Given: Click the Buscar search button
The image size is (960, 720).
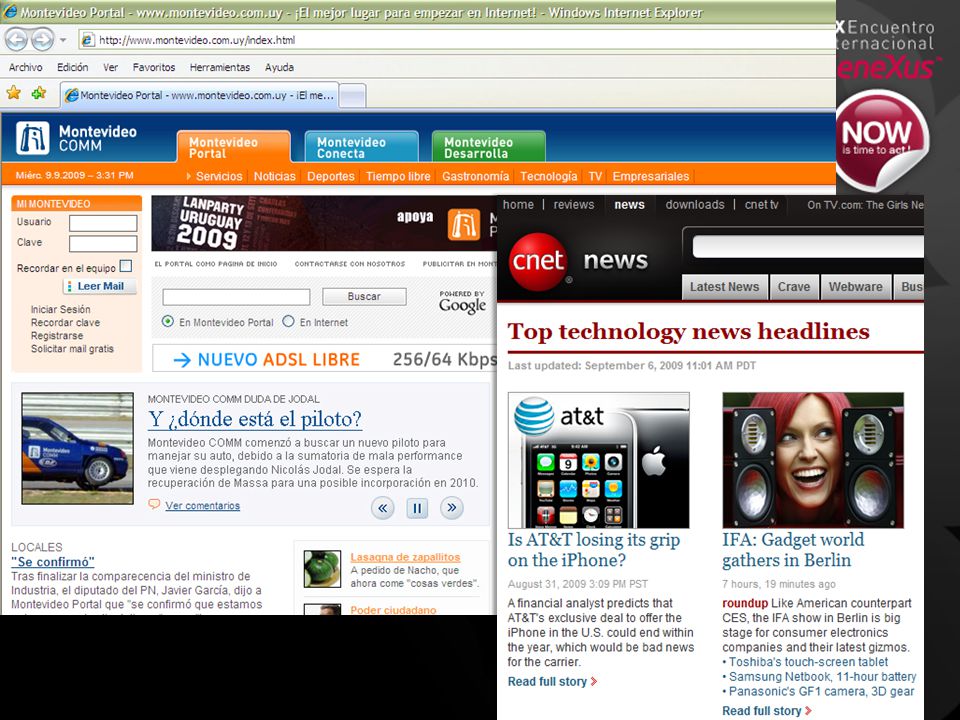Looking at the screenshot, I should [364, 296].
